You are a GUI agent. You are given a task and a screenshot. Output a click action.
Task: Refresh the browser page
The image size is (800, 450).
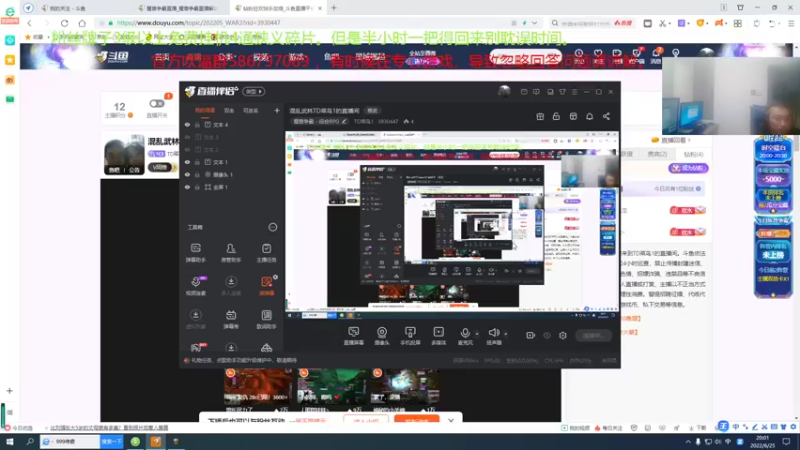(64, 23)
